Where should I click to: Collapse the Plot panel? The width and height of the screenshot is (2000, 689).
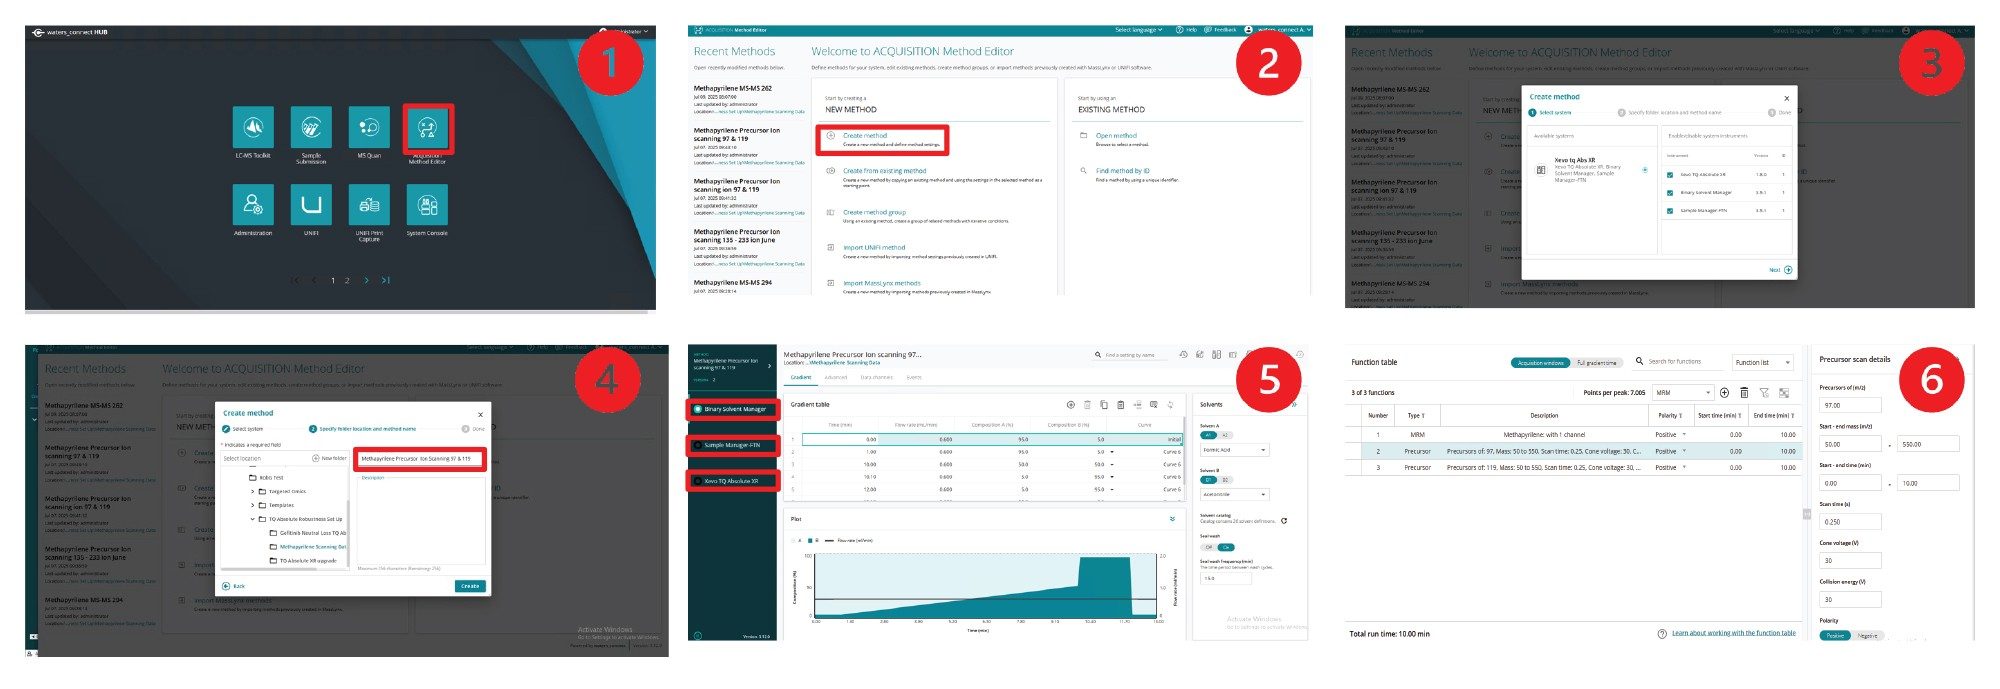(x=1172, y=519)
